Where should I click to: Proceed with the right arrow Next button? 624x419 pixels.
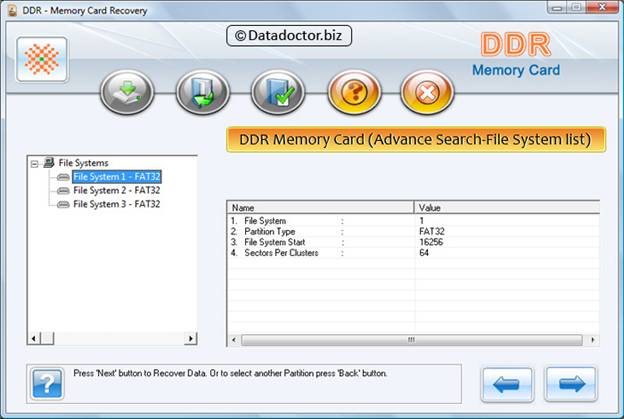(571, 384)
